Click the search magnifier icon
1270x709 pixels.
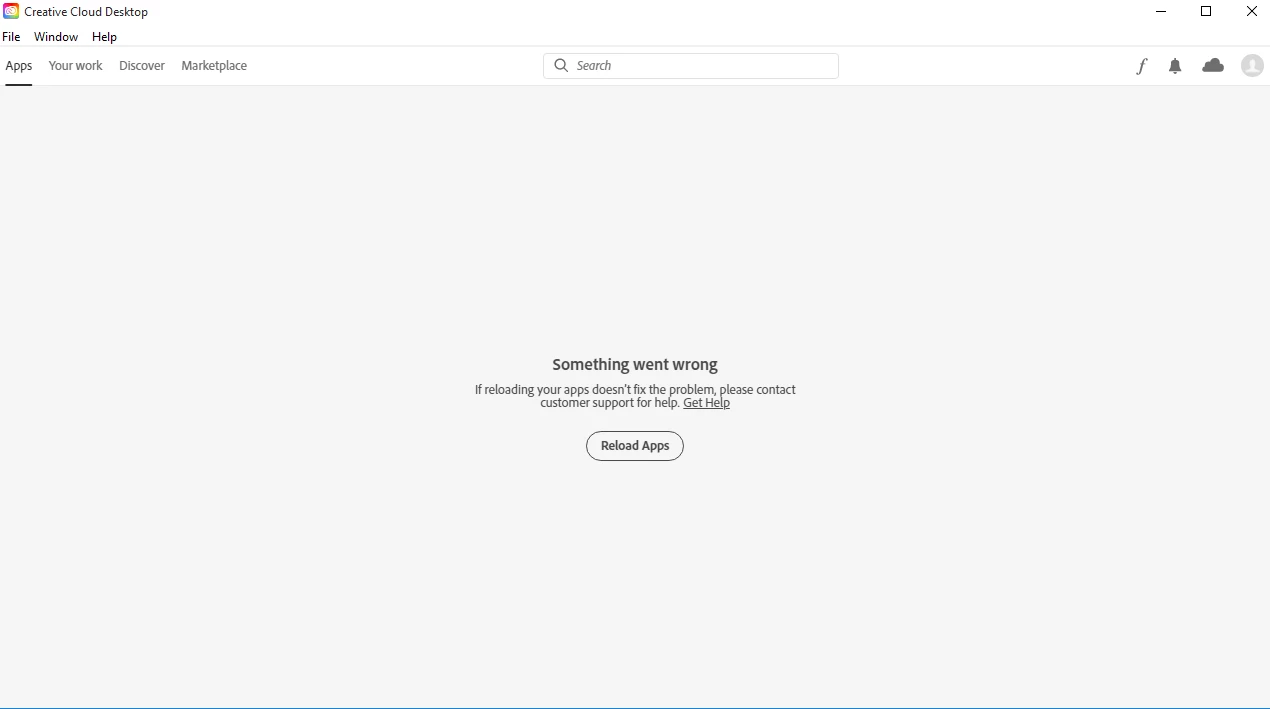561,65
